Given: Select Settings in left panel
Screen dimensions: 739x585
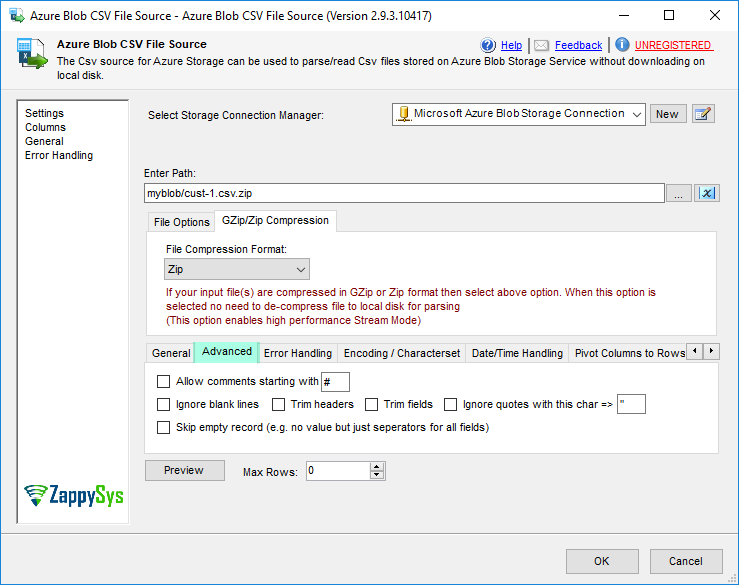Looking at the screenshot, I should pos(44,113).
